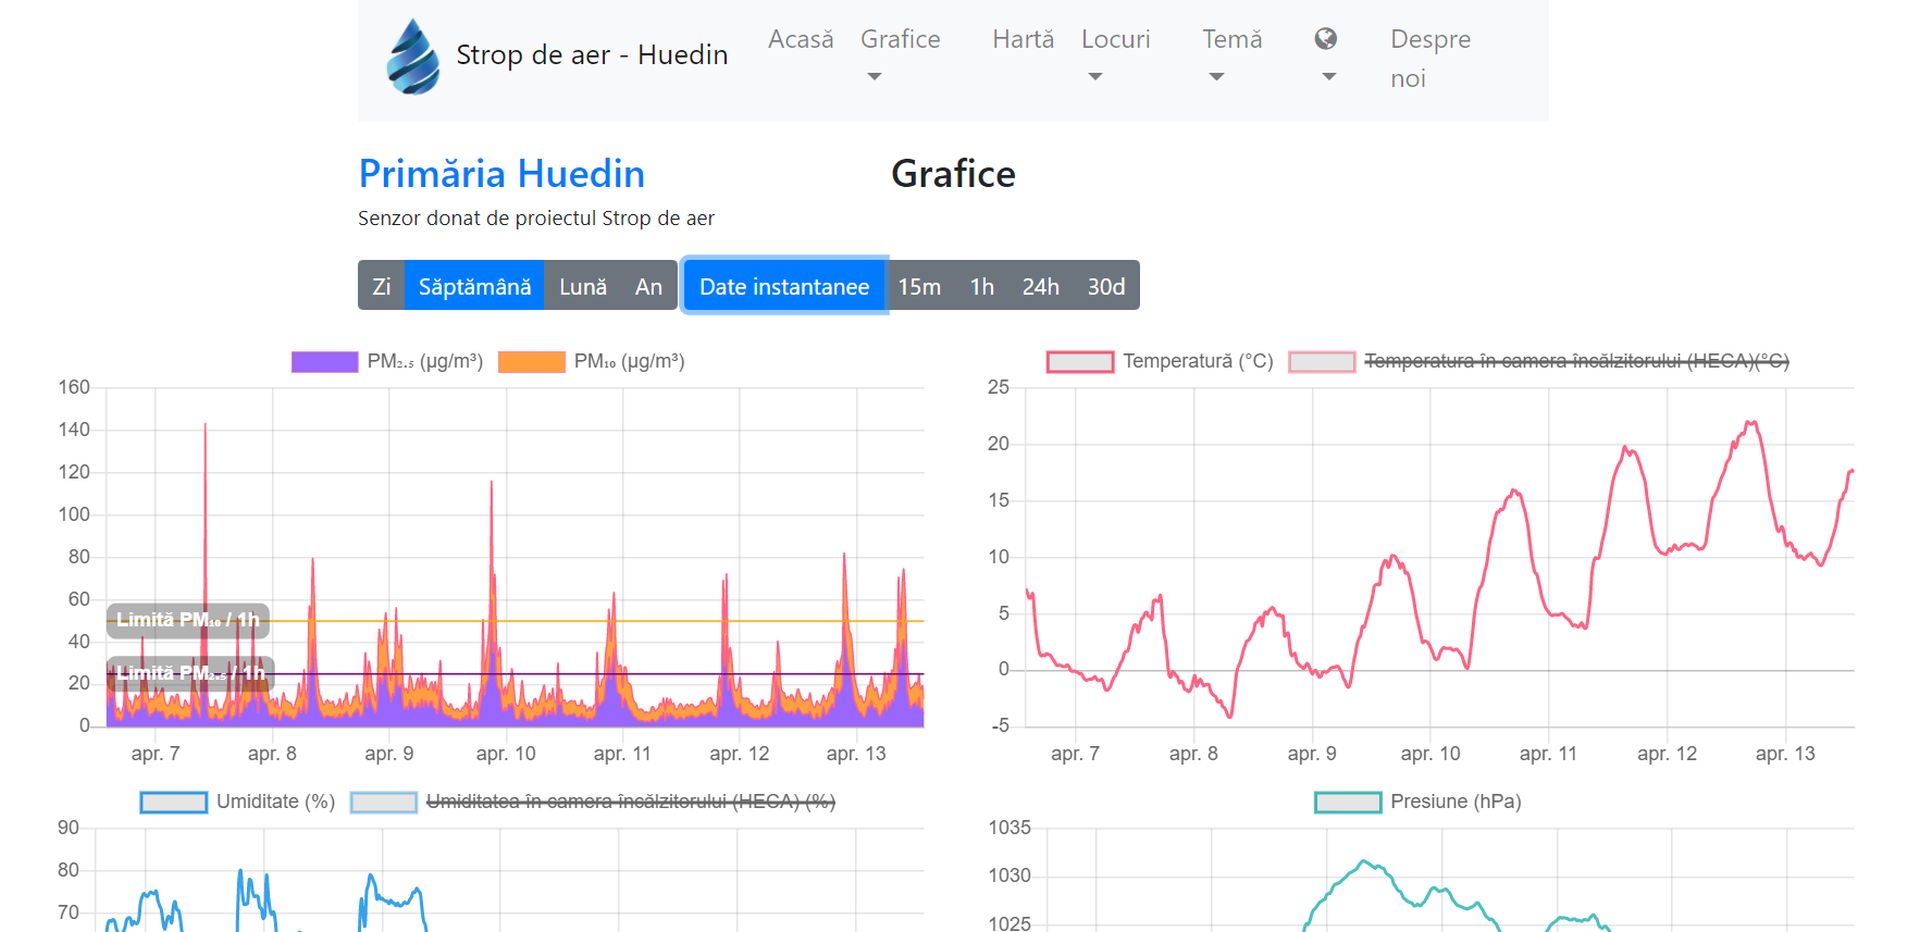Click the 'Senzor donat de proiectul Strop de aer' text

tap(536, 218)
